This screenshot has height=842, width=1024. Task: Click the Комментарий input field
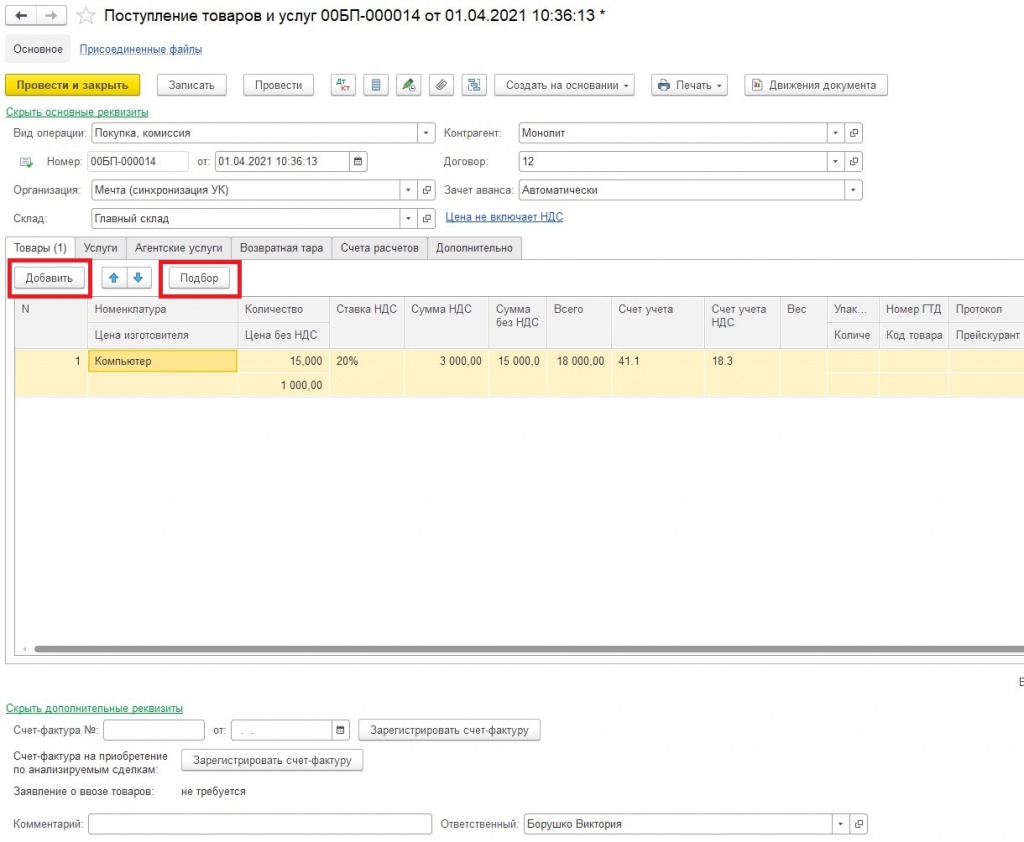[260, 824]
